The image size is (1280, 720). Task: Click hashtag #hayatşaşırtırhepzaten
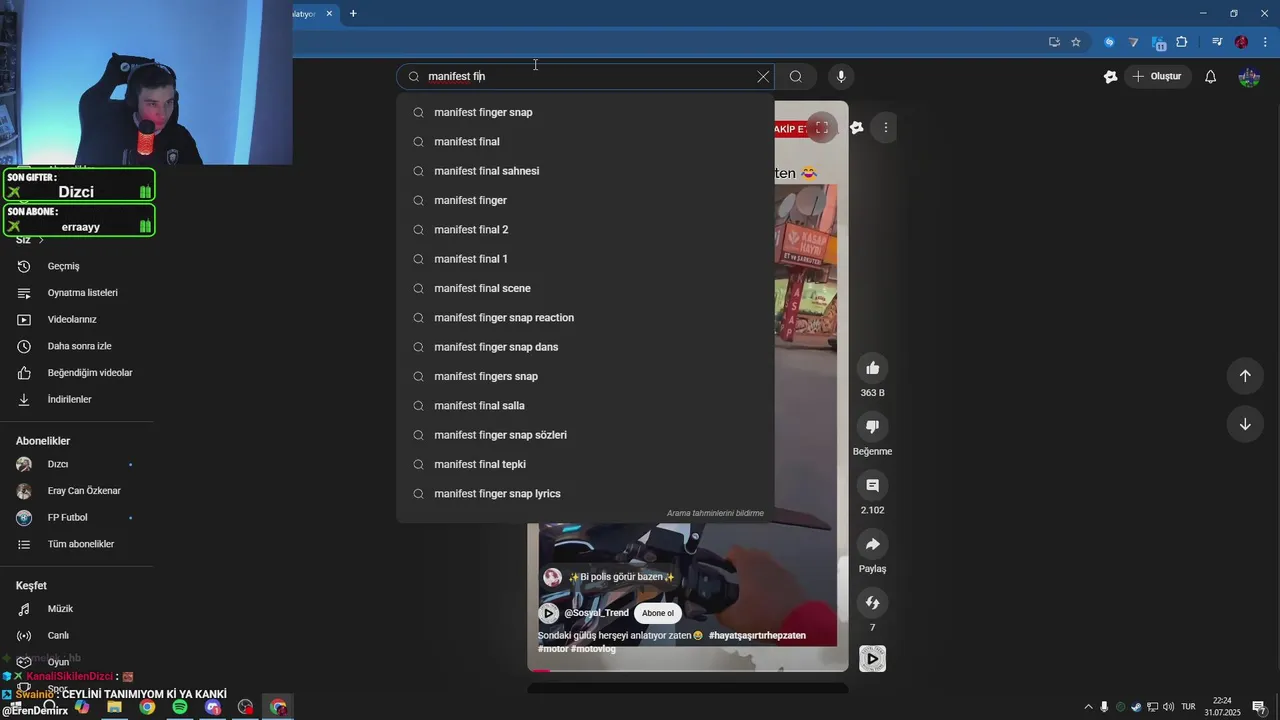click(757, 636)
